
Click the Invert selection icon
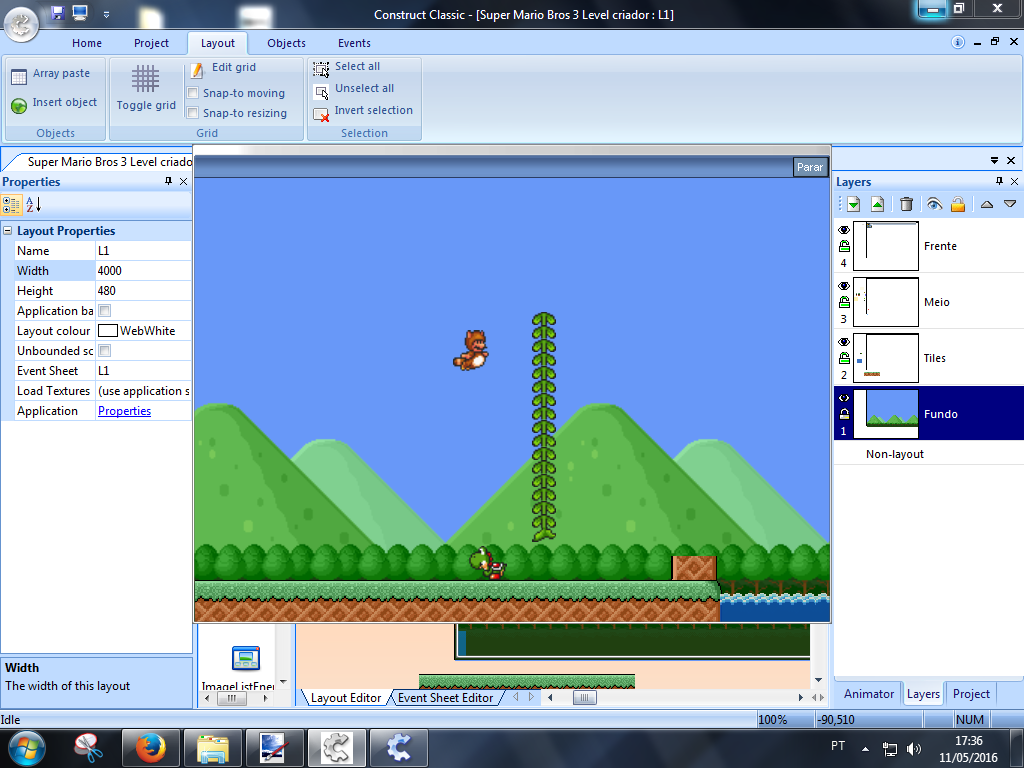pyautogui.click(x=321, y=114)
